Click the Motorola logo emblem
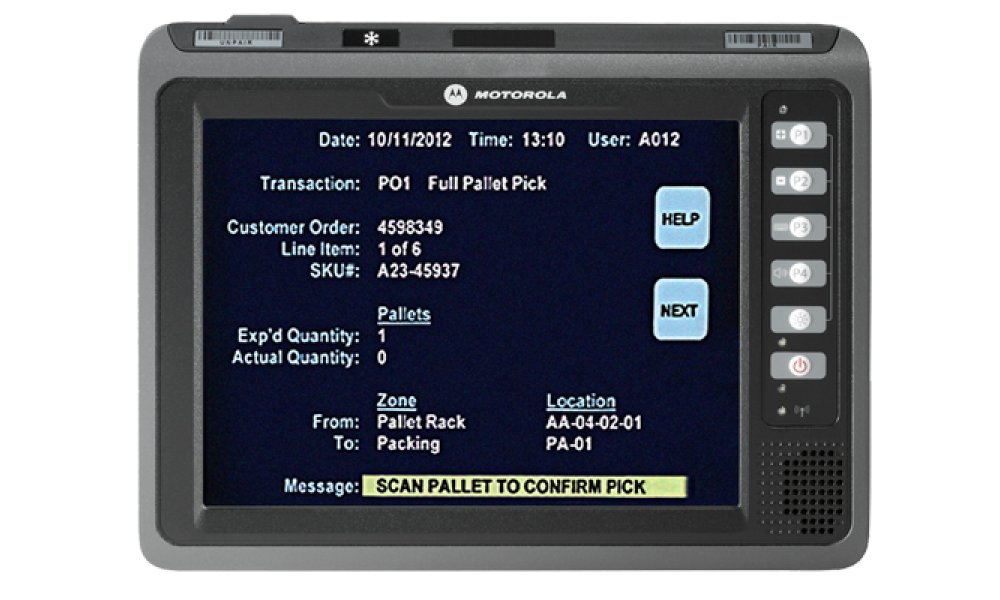 [x=456, y=95]
